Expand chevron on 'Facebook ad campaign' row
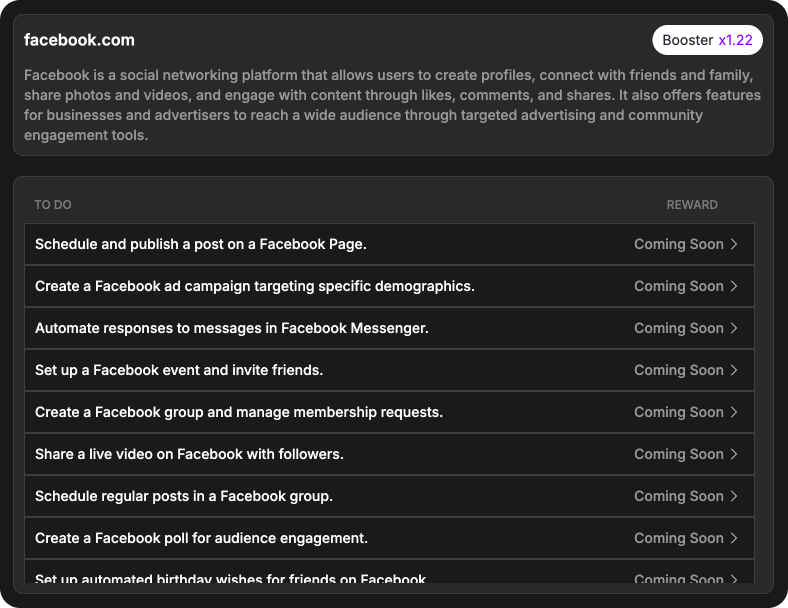The height and width of the screenshot is (608, 788). coord(734,286)
